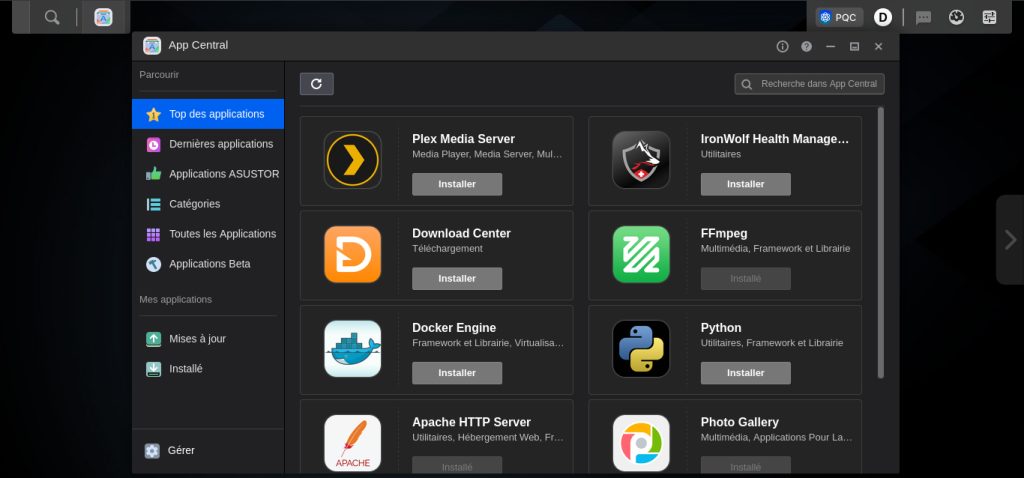
Task: Install Download Center
Action: point(457,279)
